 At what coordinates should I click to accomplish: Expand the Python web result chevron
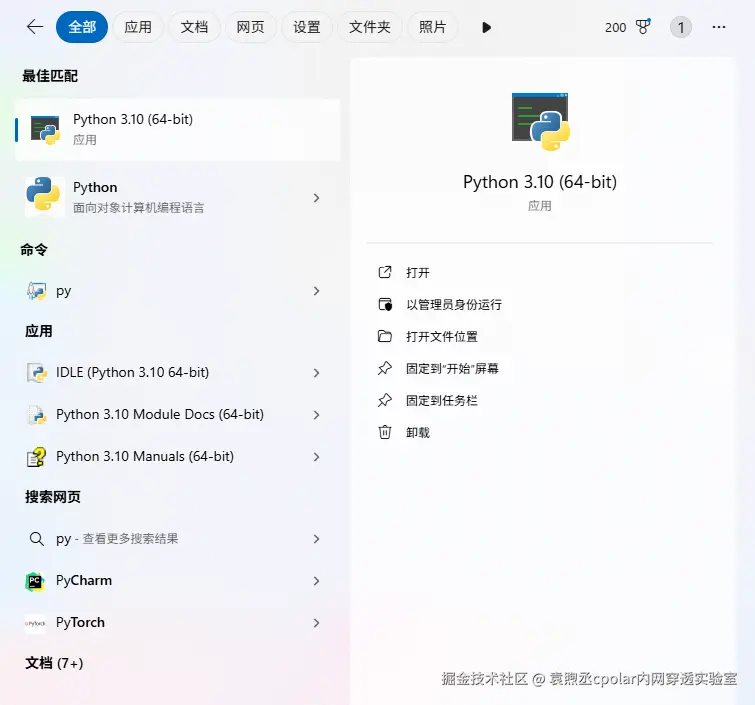316,197
